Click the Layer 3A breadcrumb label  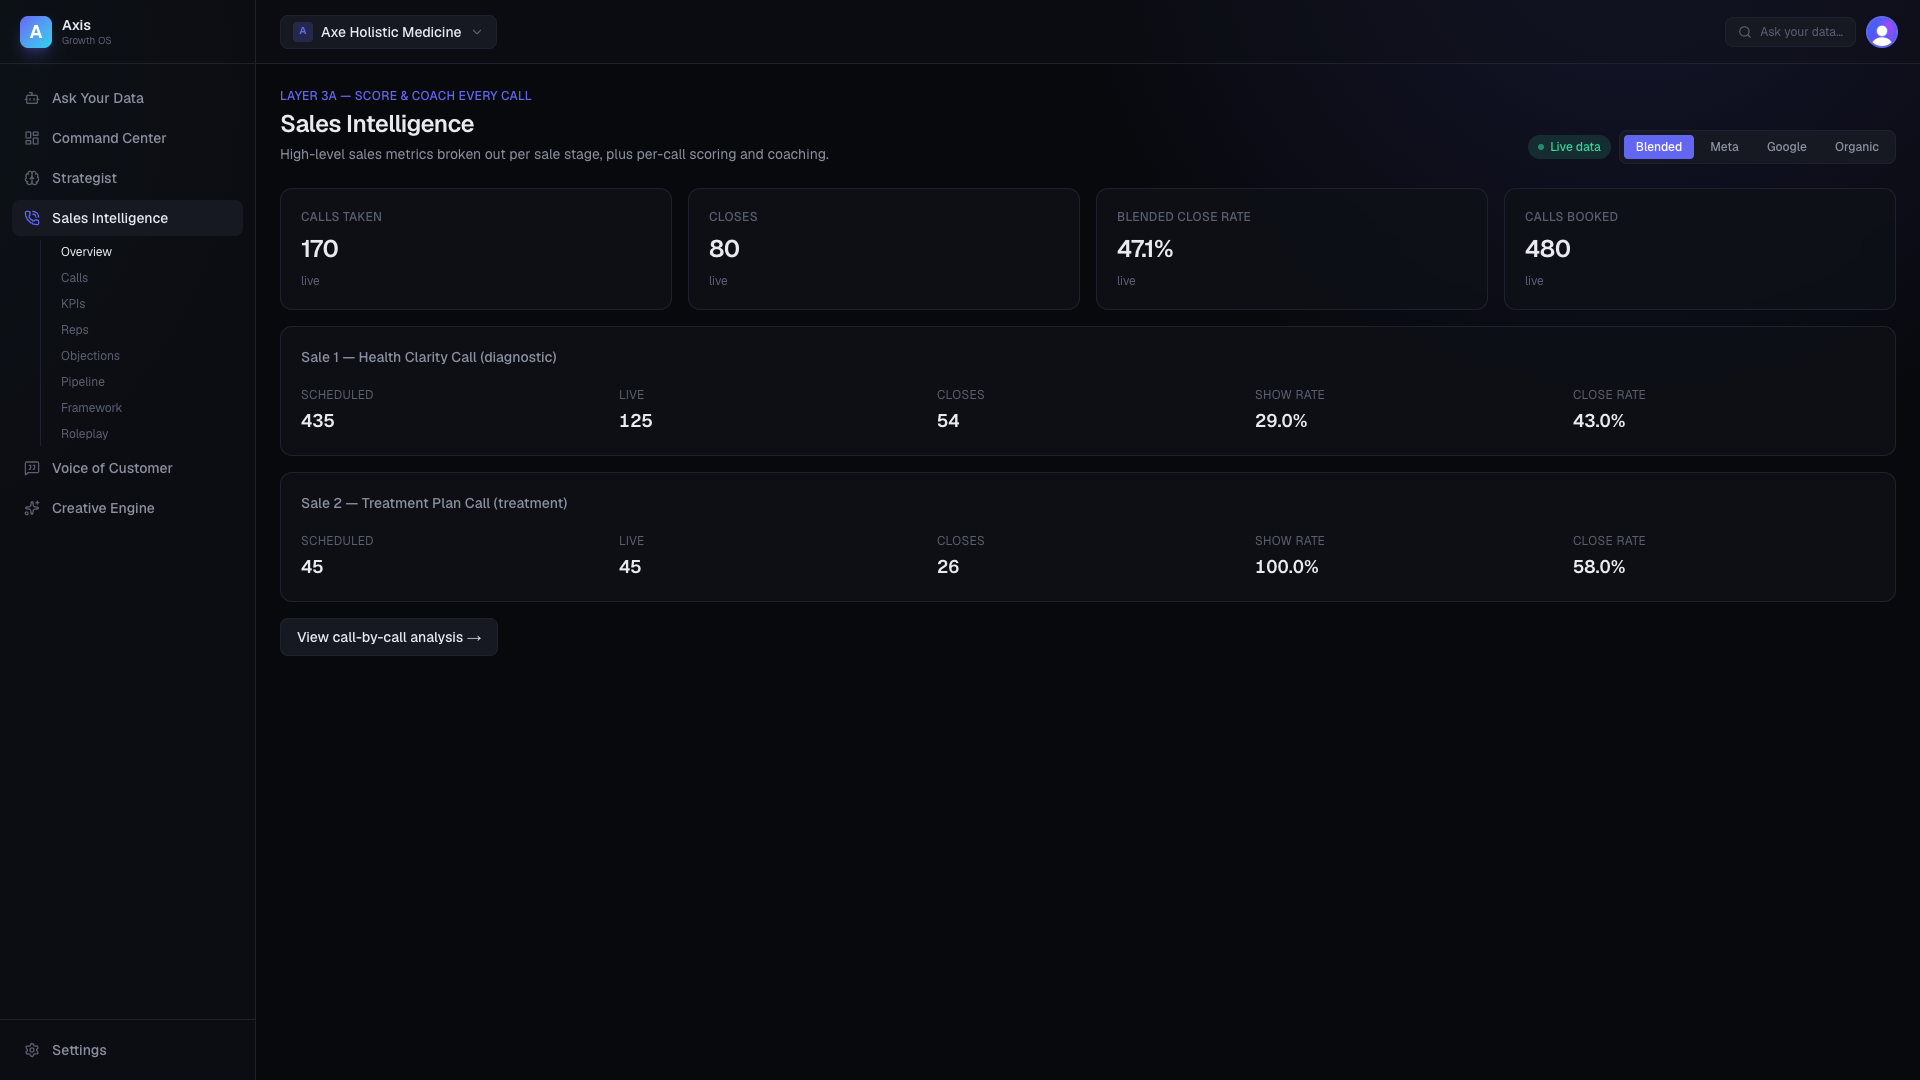(405, 96)
